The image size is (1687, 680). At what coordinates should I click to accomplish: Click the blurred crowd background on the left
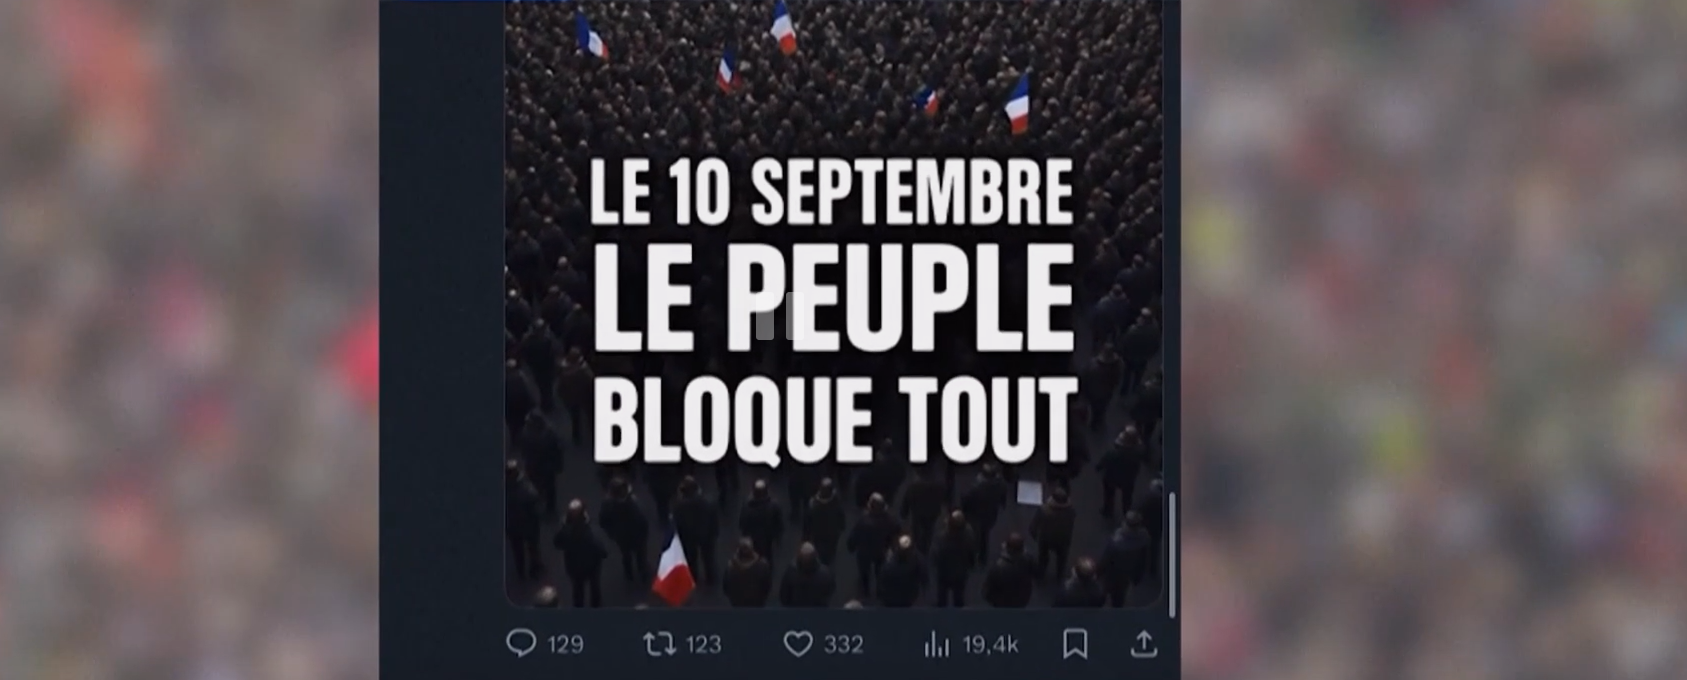click(x=189, y=340)
